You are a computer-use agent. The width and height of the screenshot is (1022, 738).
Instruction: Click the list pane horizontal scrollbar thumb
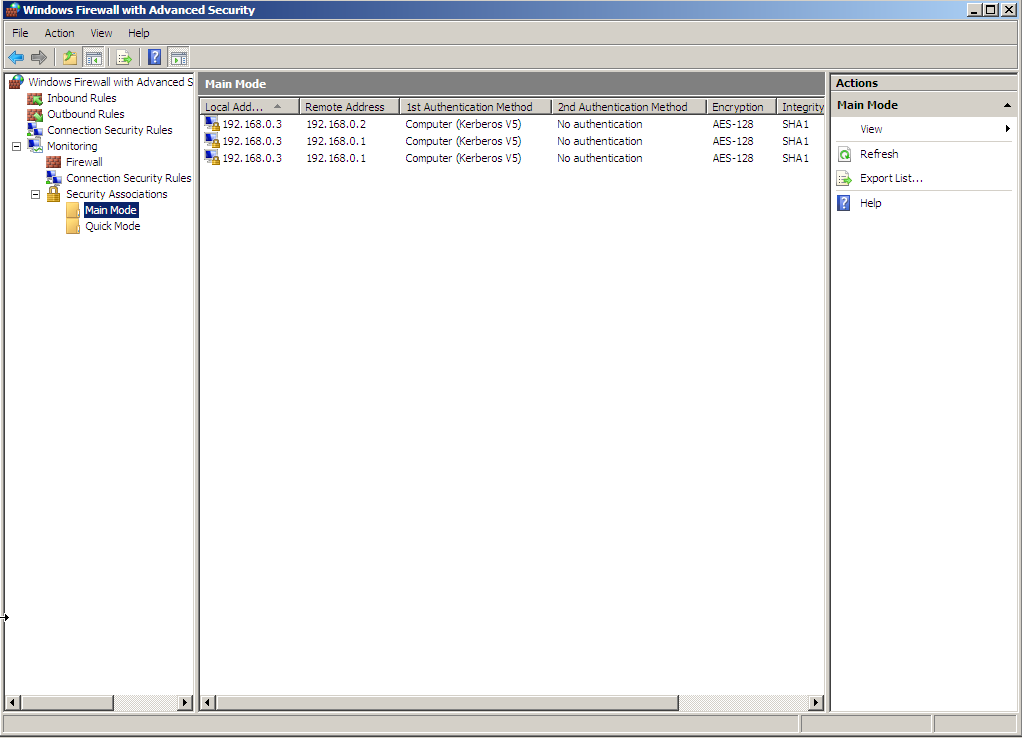pyautogui.click(x=447, y=702)
